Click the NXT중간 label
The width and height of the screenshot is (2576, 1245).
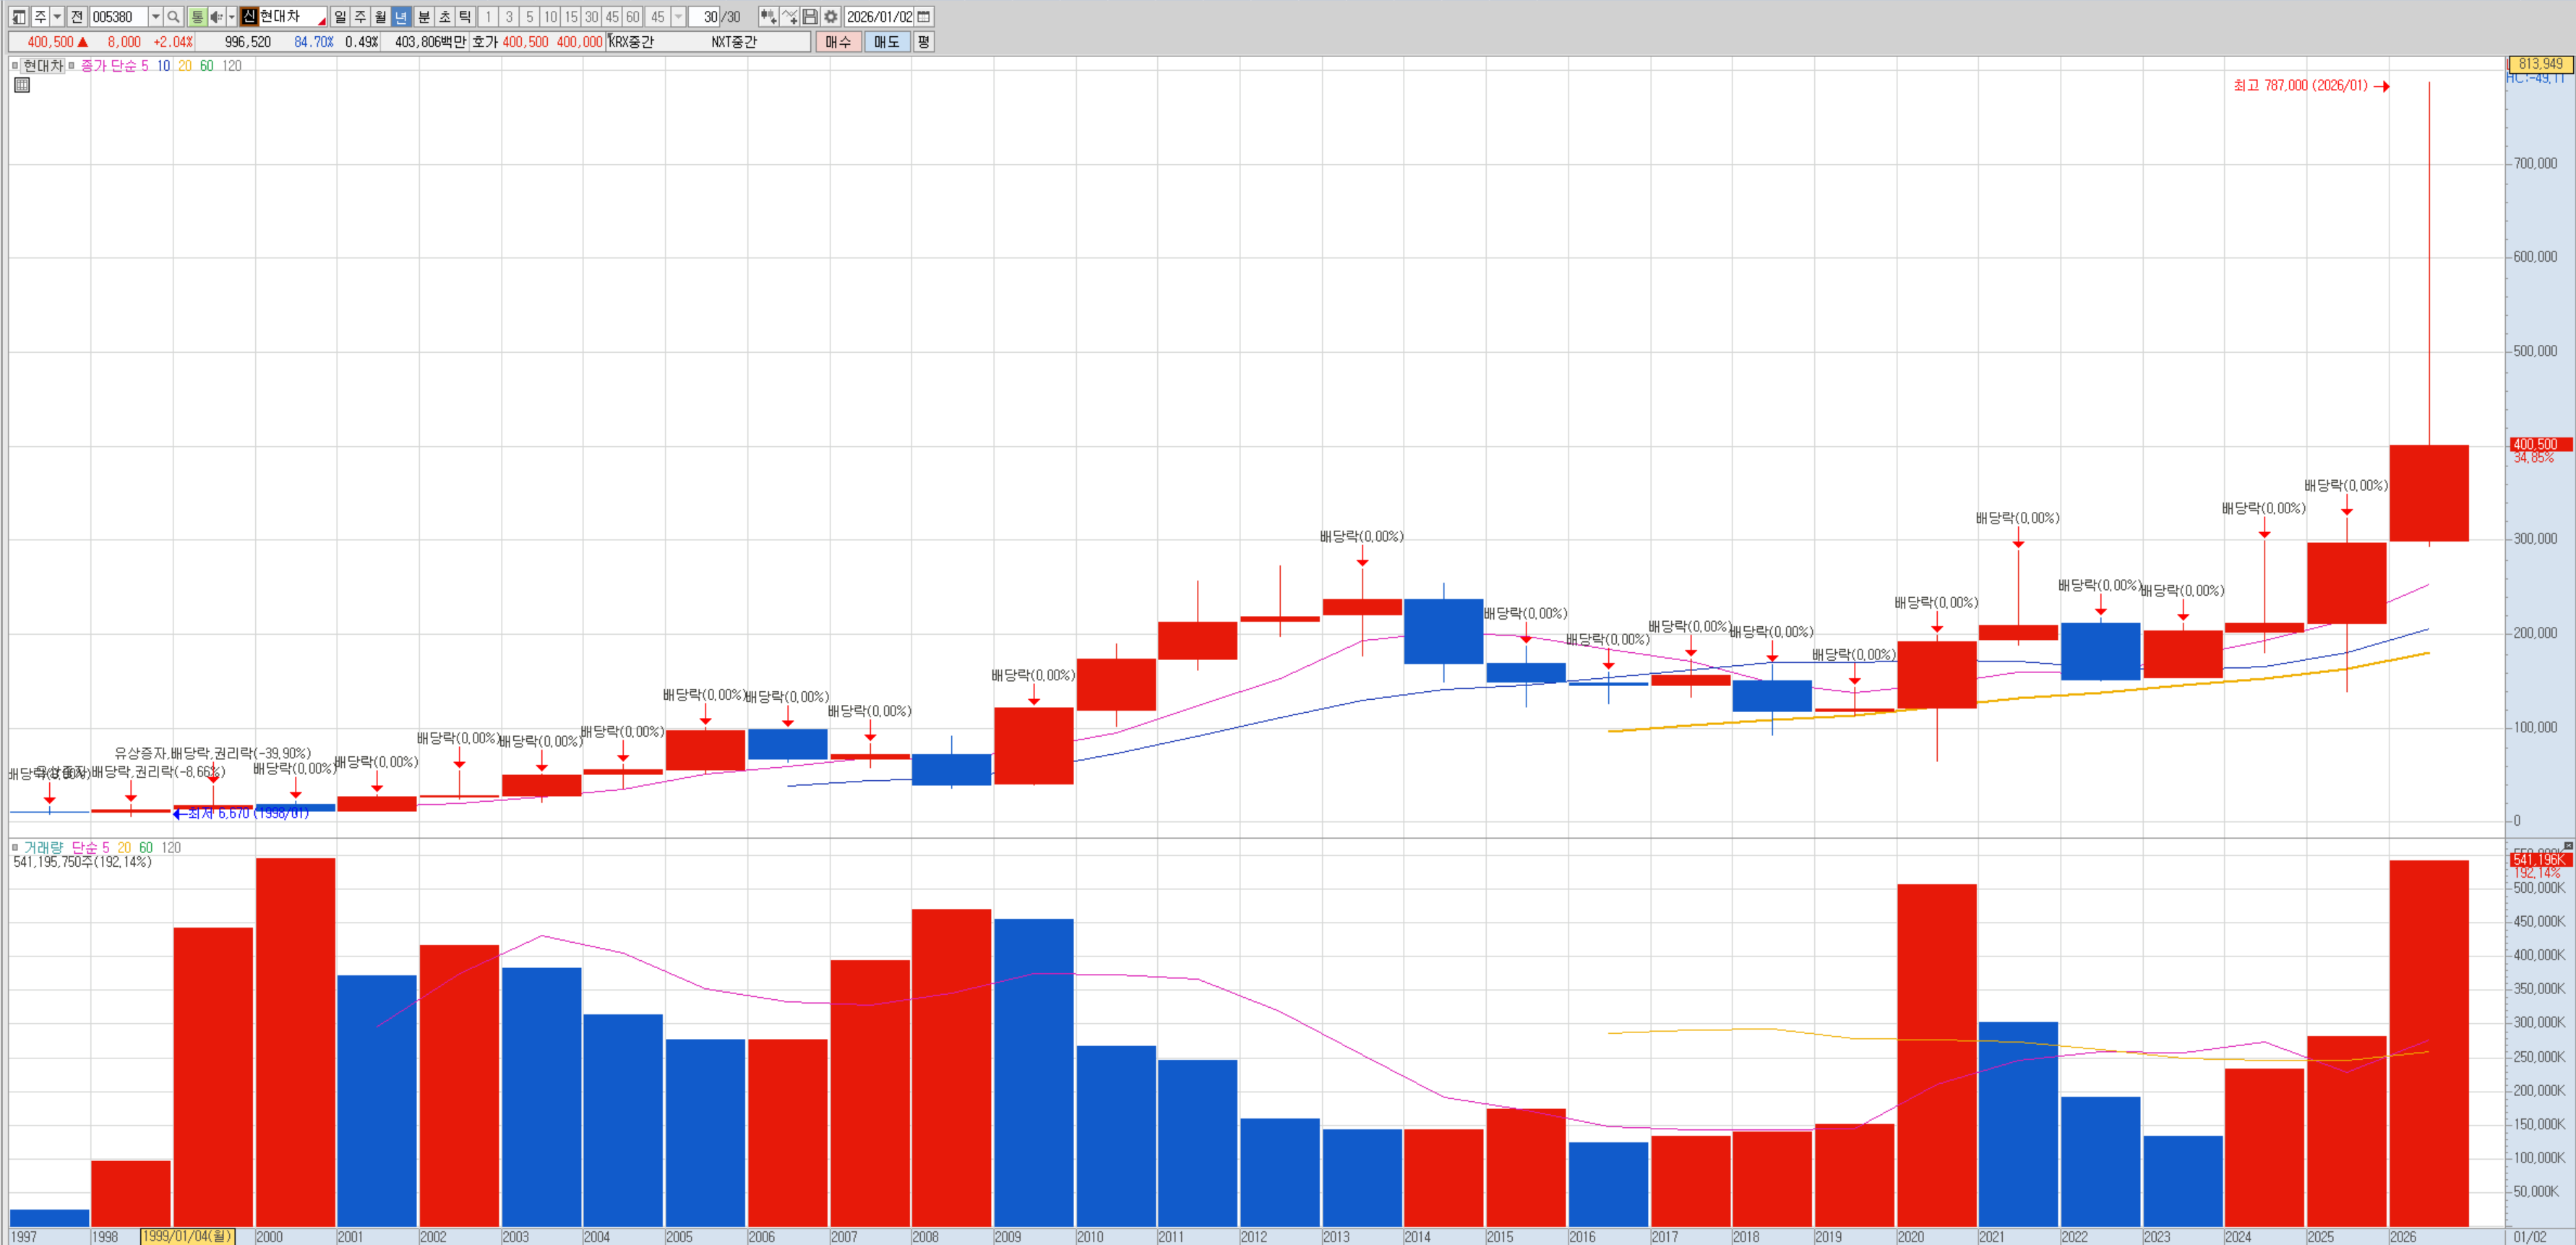pos(734,42)
